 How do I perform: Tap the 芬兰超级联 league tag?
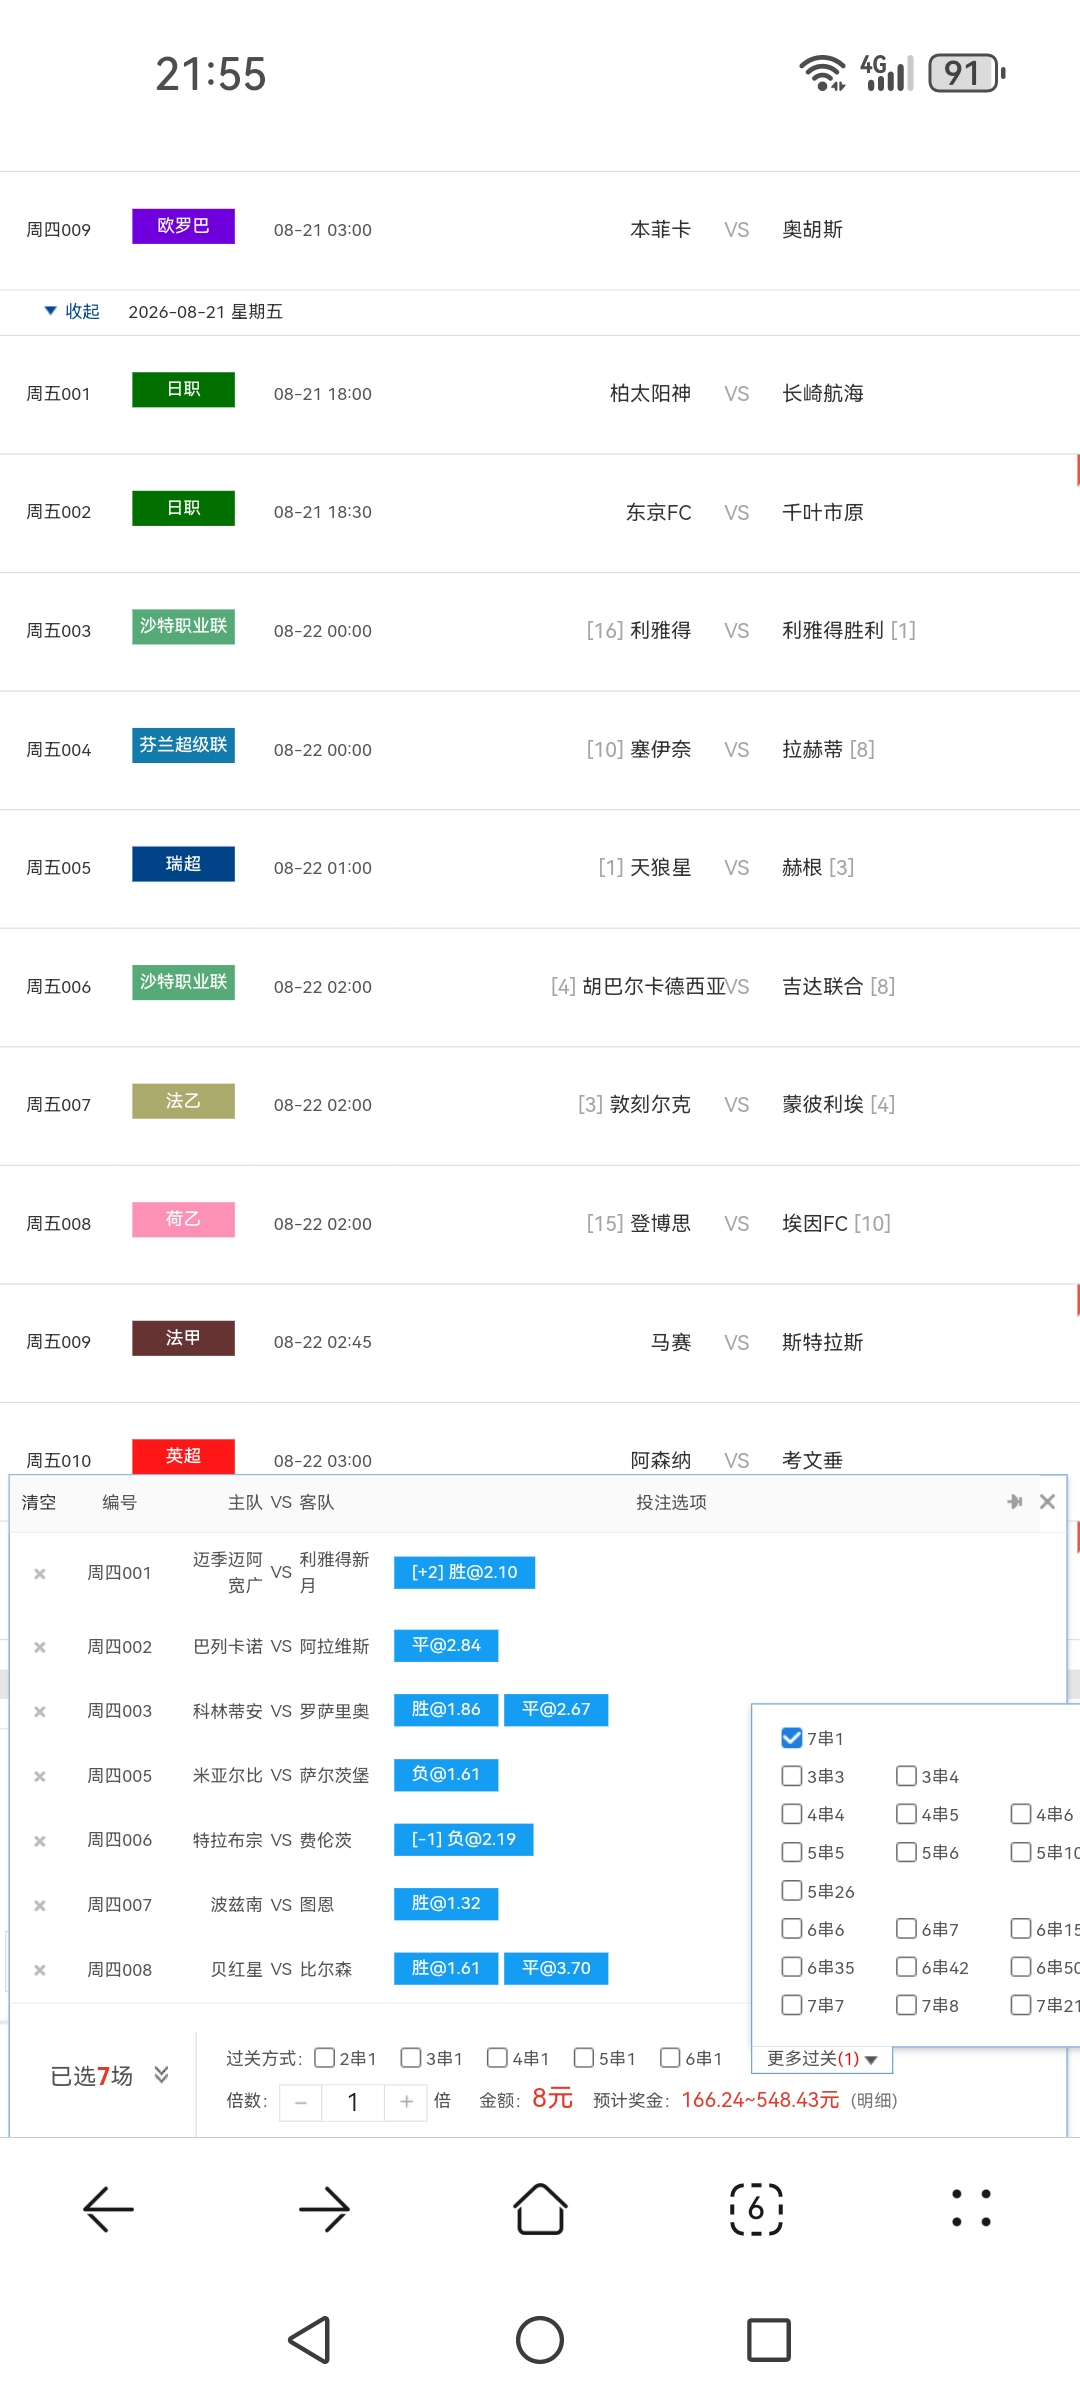[x=183, y=745]
